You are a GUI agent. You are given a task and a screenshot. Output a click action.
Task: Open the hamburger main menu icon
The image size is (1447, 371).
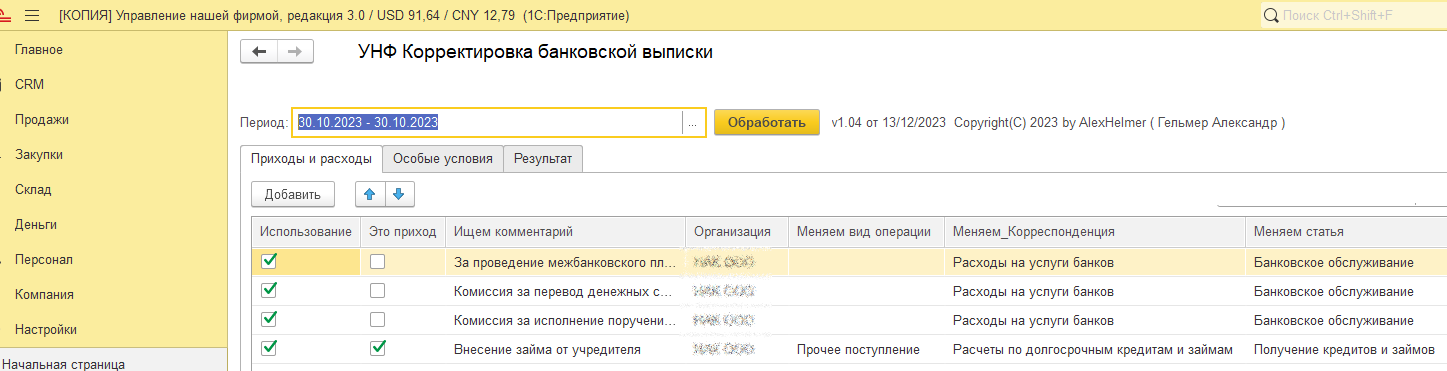31,15
